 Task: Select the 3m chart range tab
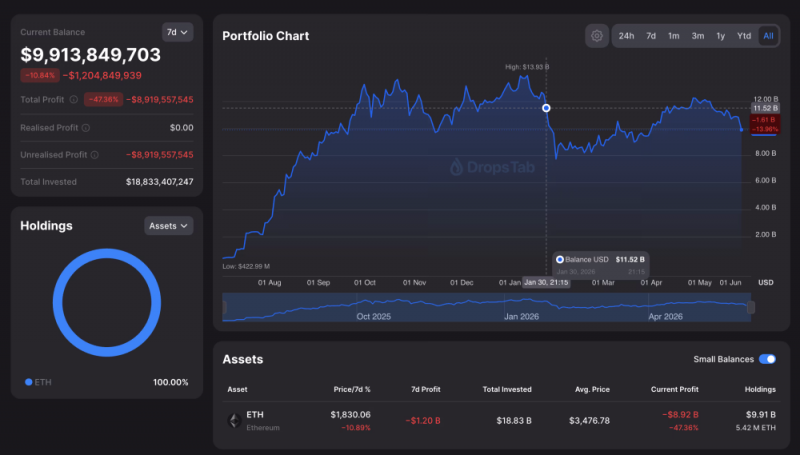(x=697, y=36)
